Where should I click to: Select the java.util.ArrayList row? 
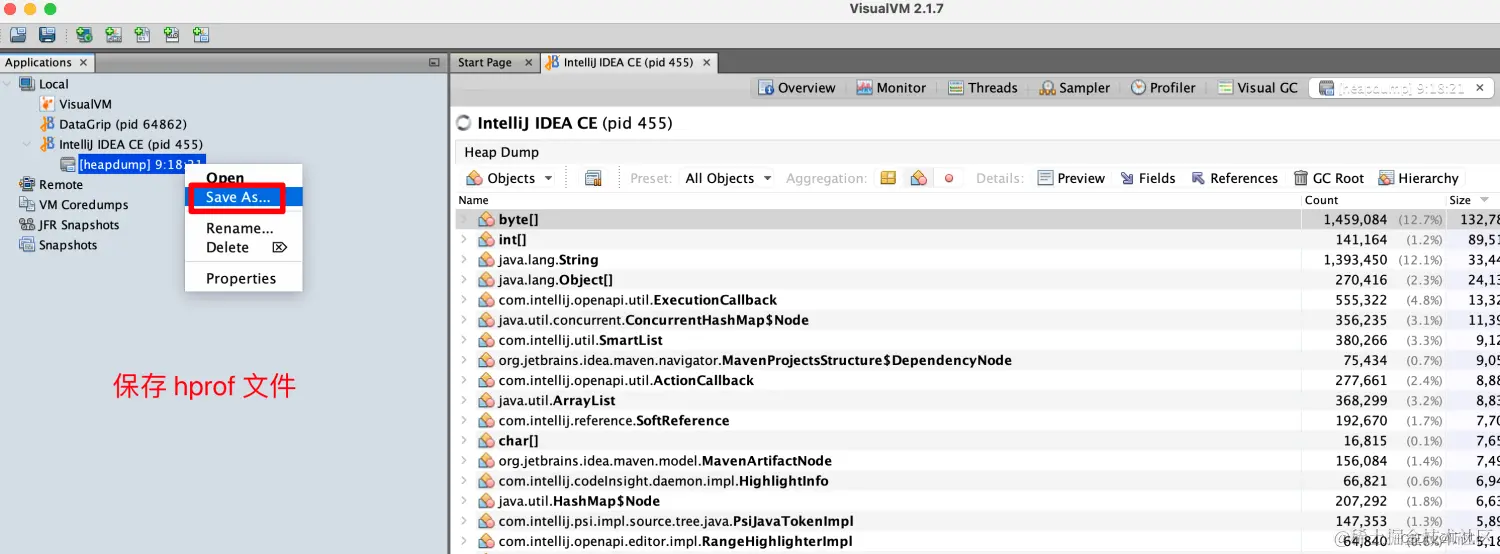click(x=976, y=400)
